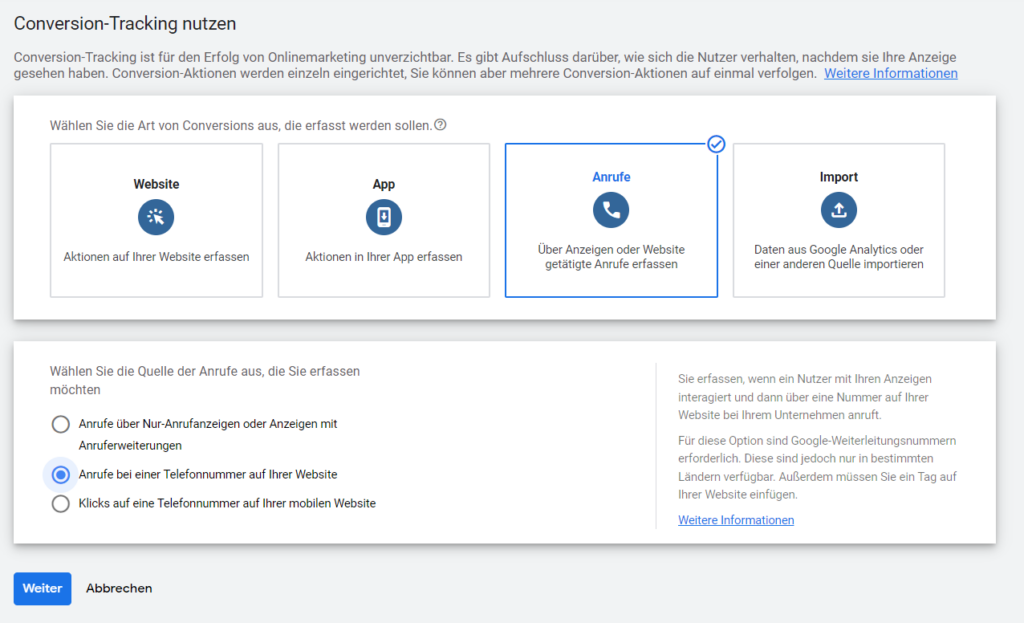Click the App phone download icon

pyautogui.click(x=384, y=217)
